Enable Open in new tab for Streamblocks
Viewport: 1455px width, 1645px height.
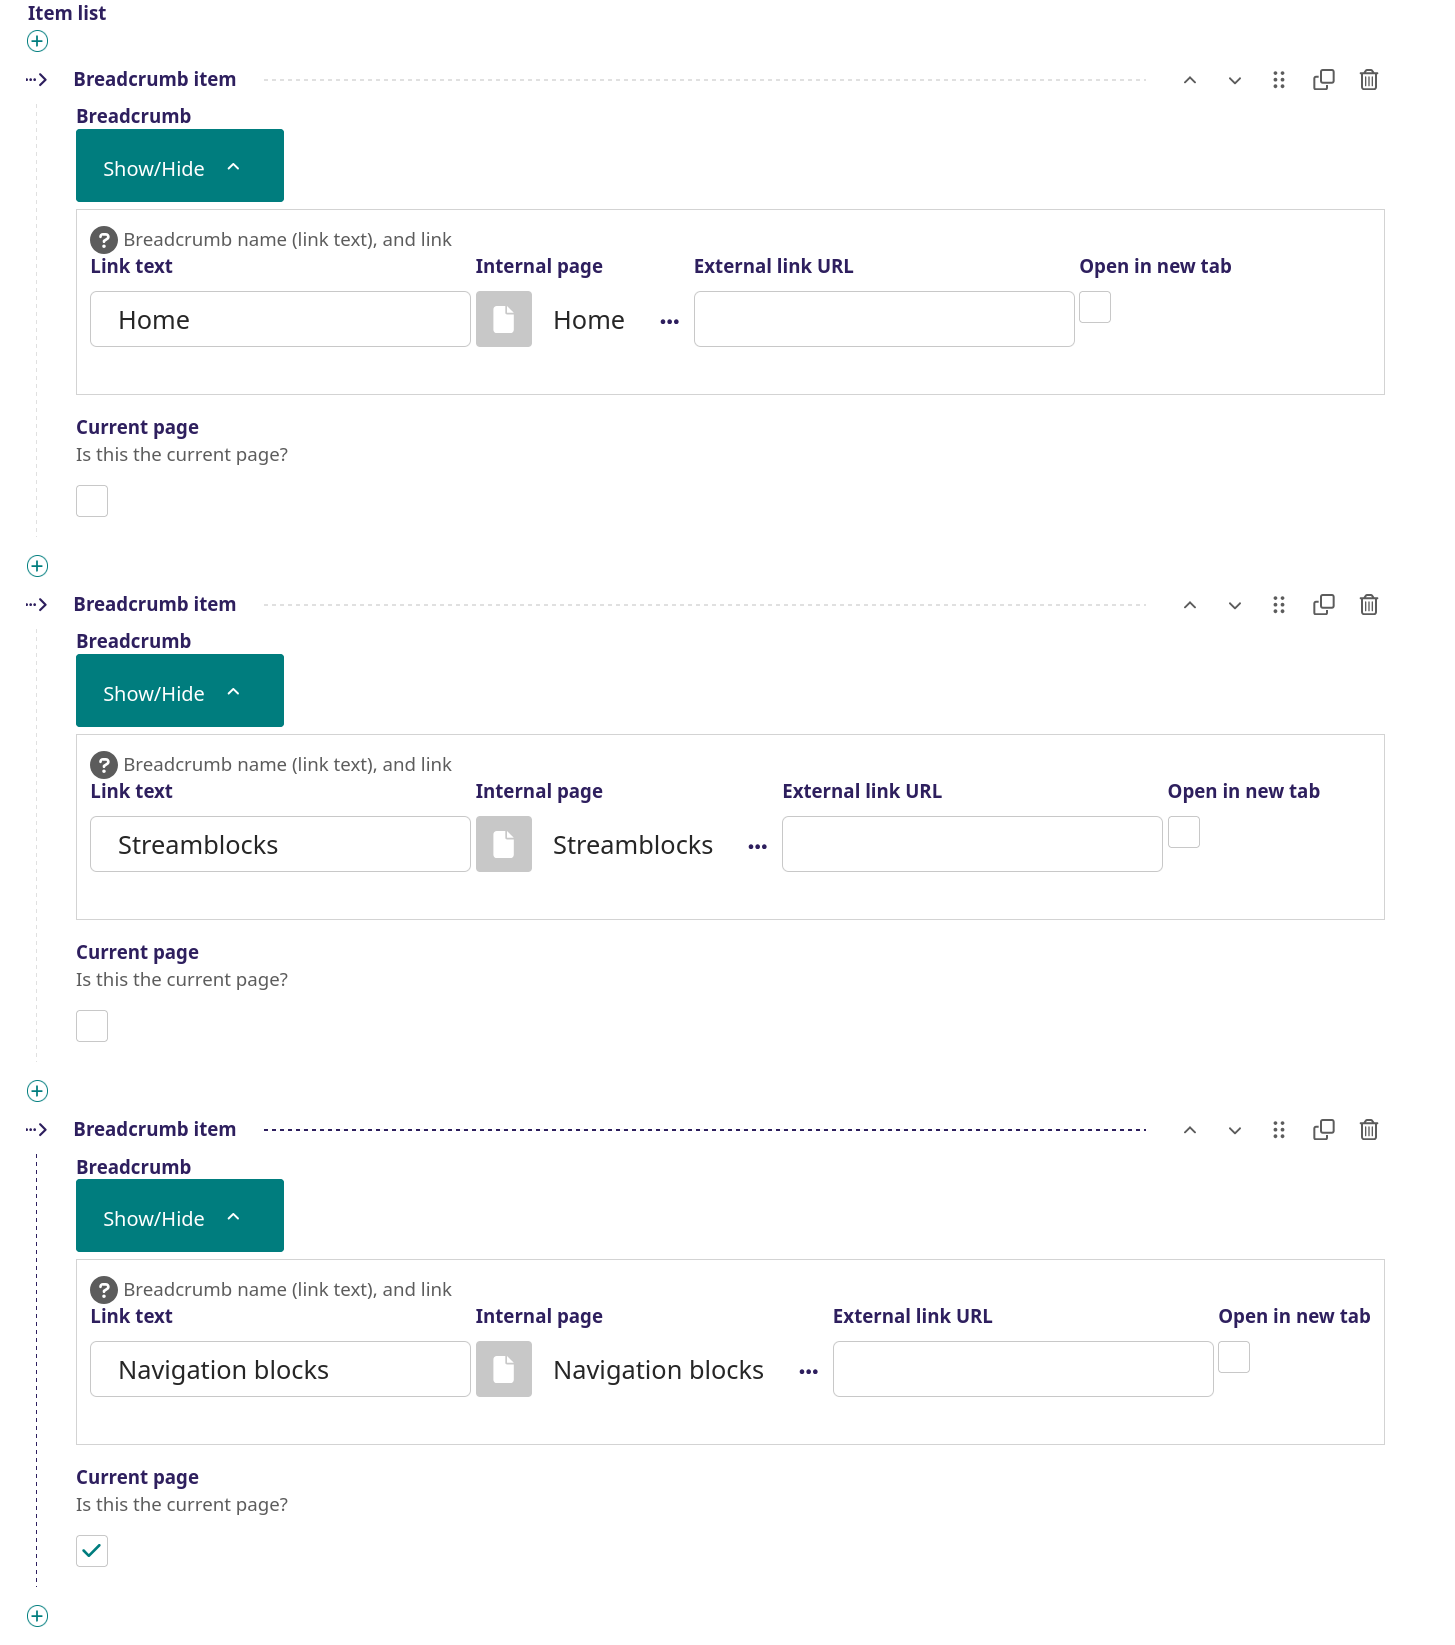tap(1183, 832)
